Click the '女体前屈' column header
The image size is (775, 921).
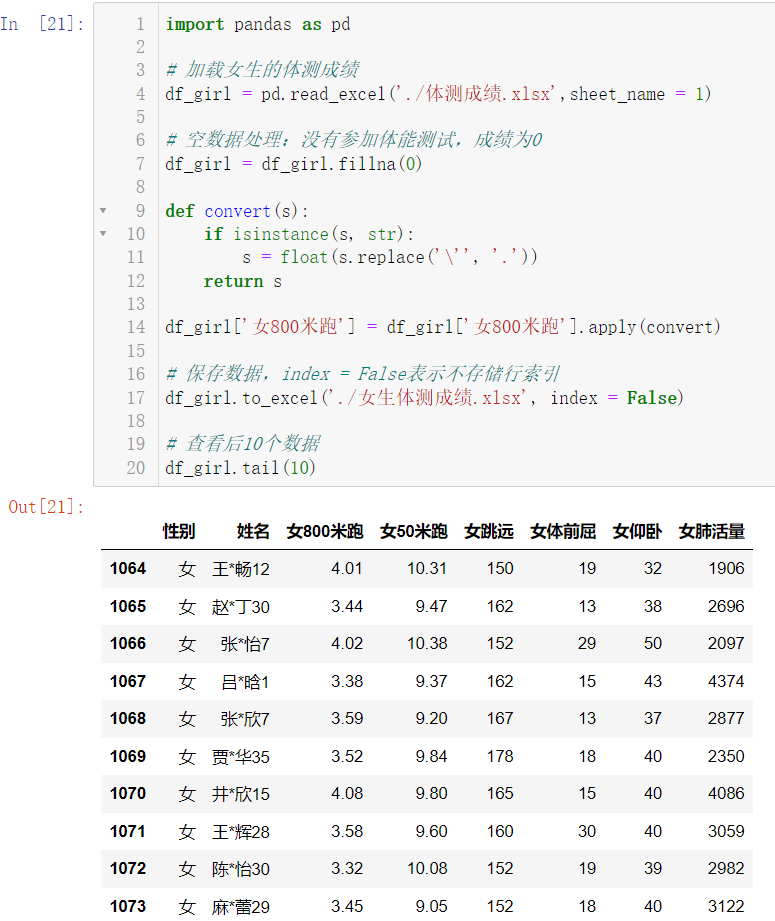coord(563,532)
